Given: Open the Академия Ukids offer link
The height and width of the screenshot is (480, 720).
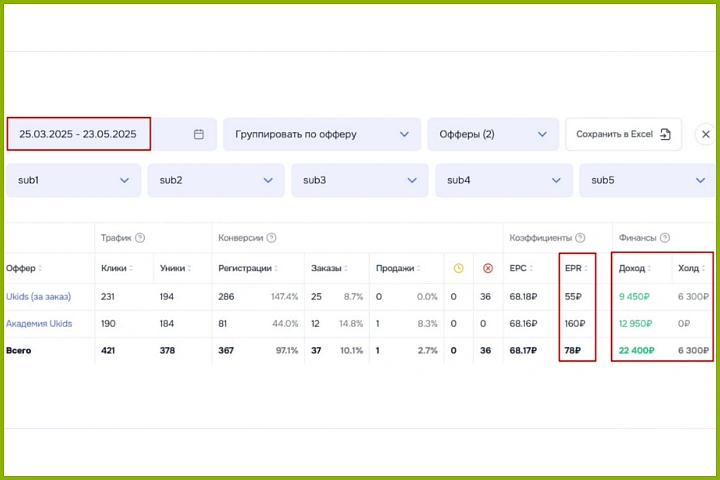Looking at the screenshot, I should 39,324.
